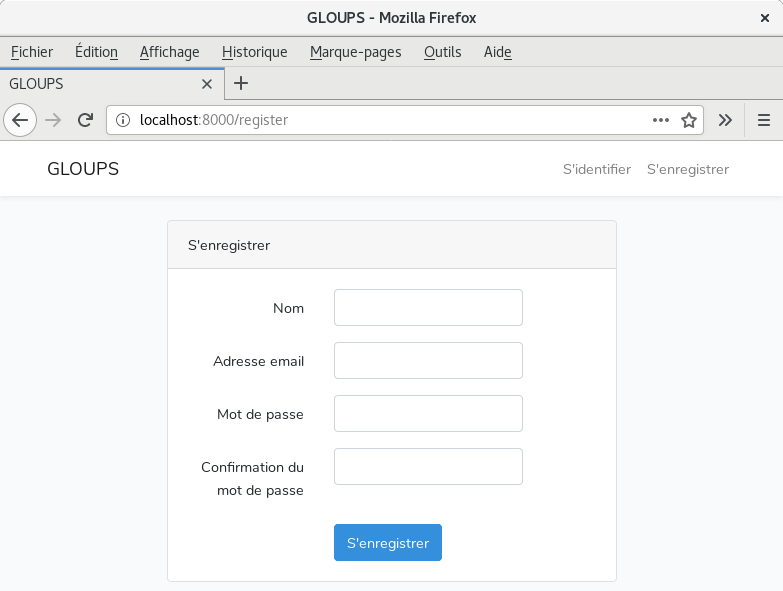
Task: Open the Fichier menu
Action: [32, 52]
